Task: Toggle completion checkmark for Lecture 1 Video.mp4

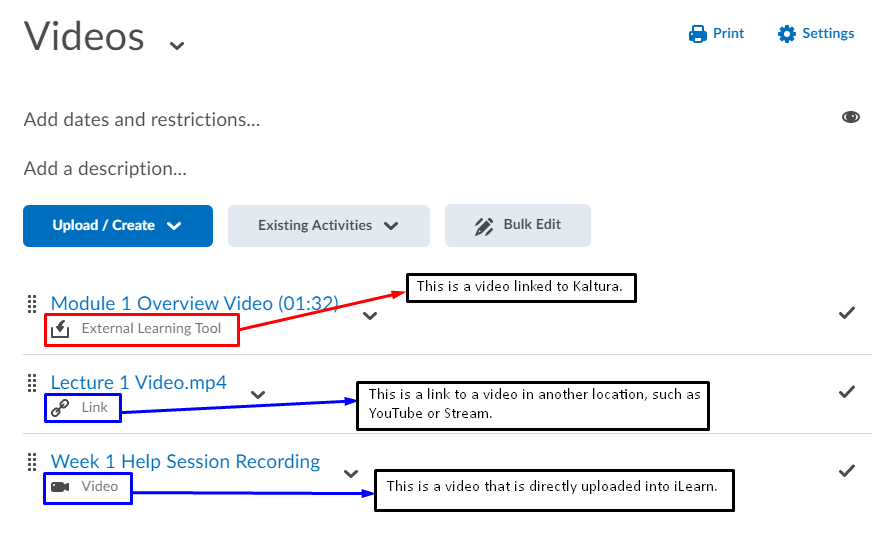Action: click(847, 391)
